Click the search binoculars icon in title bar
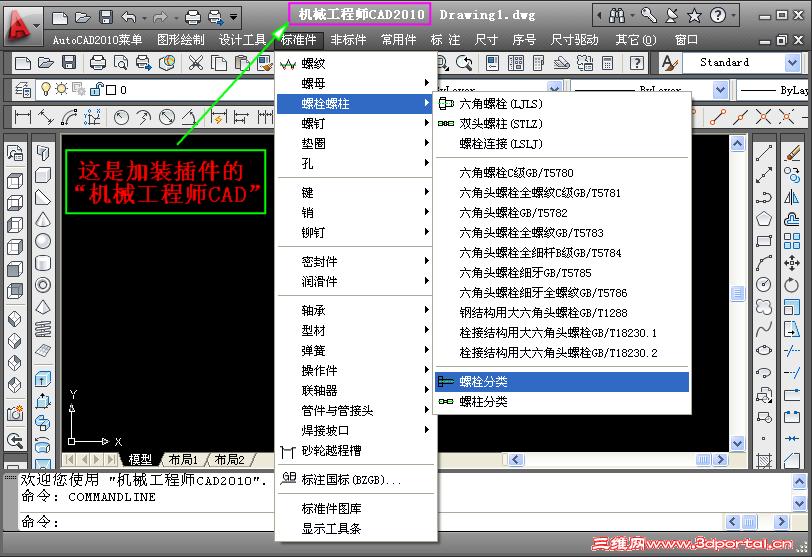812x557 pixels. [x=617, y=16]
